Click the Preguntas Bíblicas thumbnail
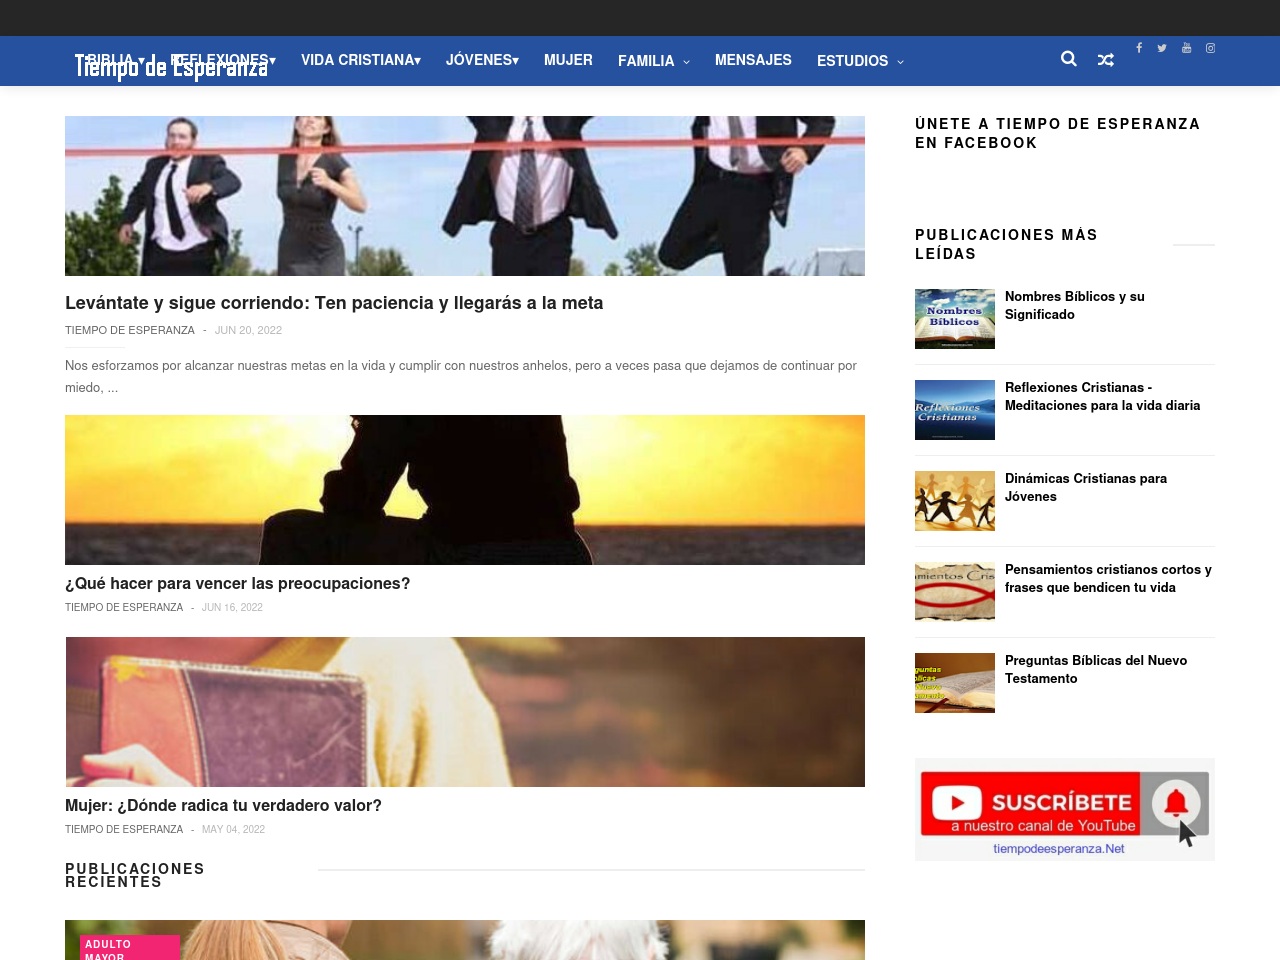 (x=955, y=683)
